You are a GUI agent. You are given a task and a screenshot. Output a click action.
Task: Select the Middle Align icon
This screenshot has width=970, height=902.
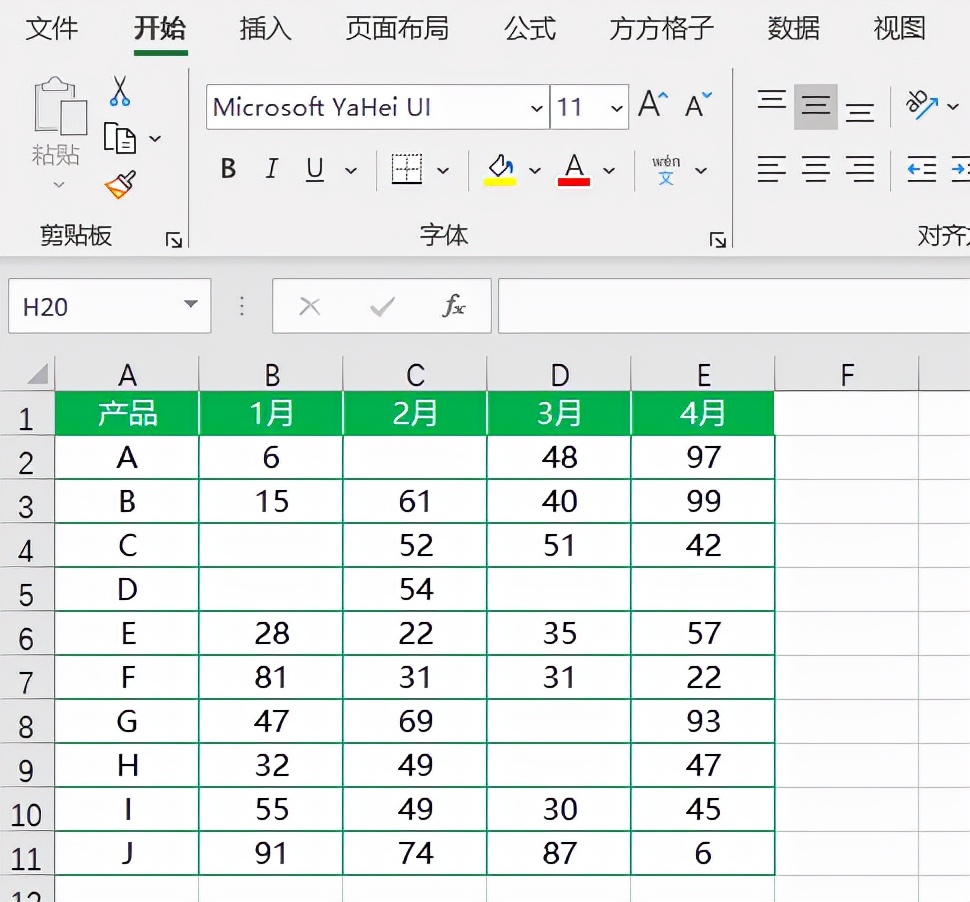tap(815, 105)
